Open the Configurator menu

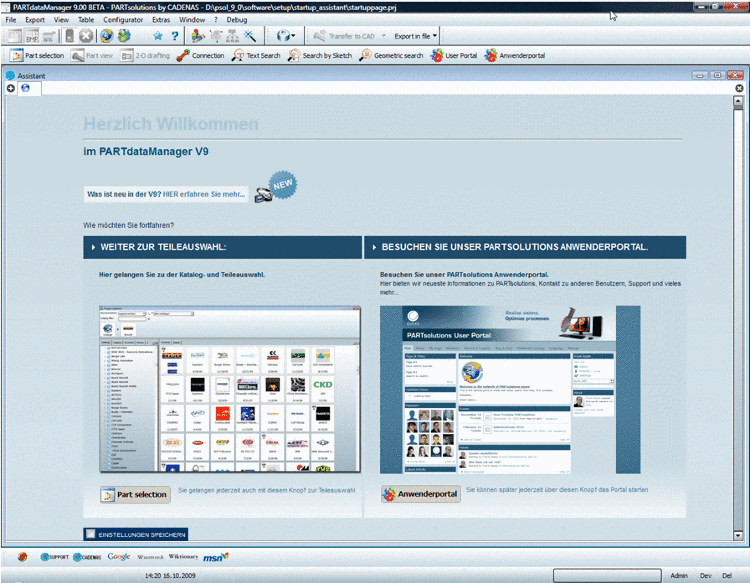point(123,20)
